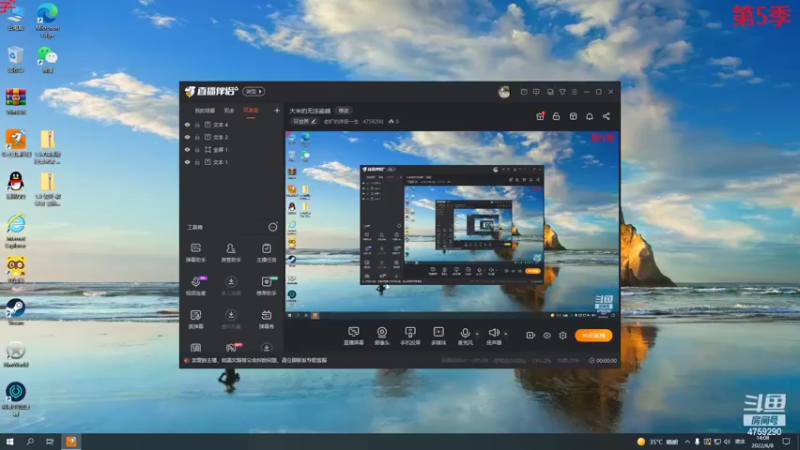Click the 直播屏幕 screen capture source button
The width and height of the screenshot is (800, 450).
tap(354, 336)
